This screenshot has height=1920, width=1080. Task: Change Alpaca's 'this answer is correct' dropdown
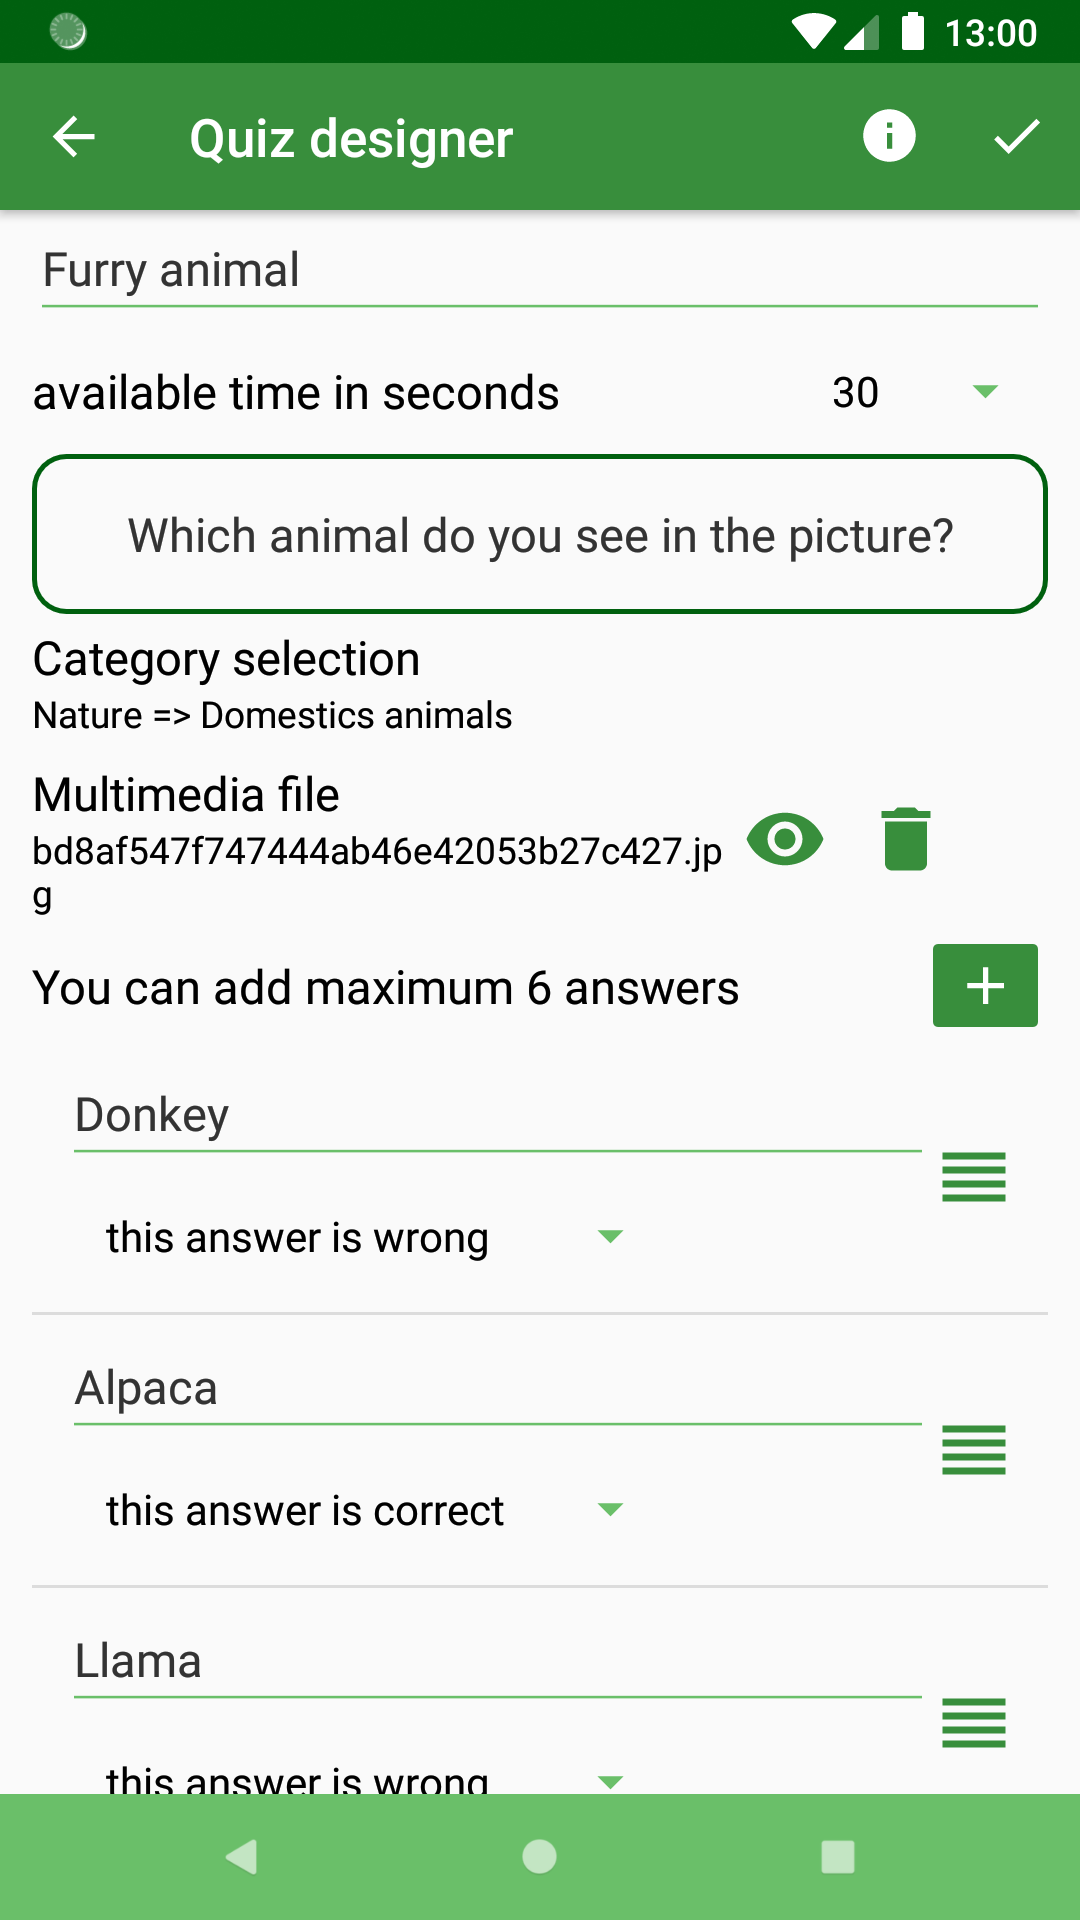coord(365,1510)
